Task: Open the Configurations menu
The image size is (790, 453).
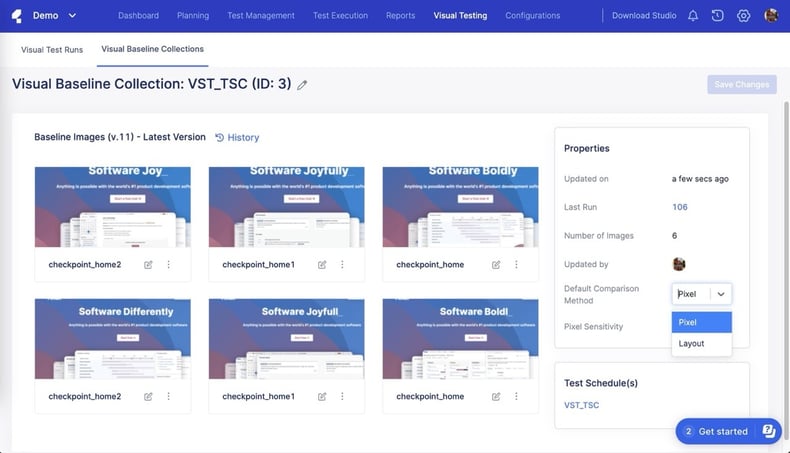Action: 533,16
